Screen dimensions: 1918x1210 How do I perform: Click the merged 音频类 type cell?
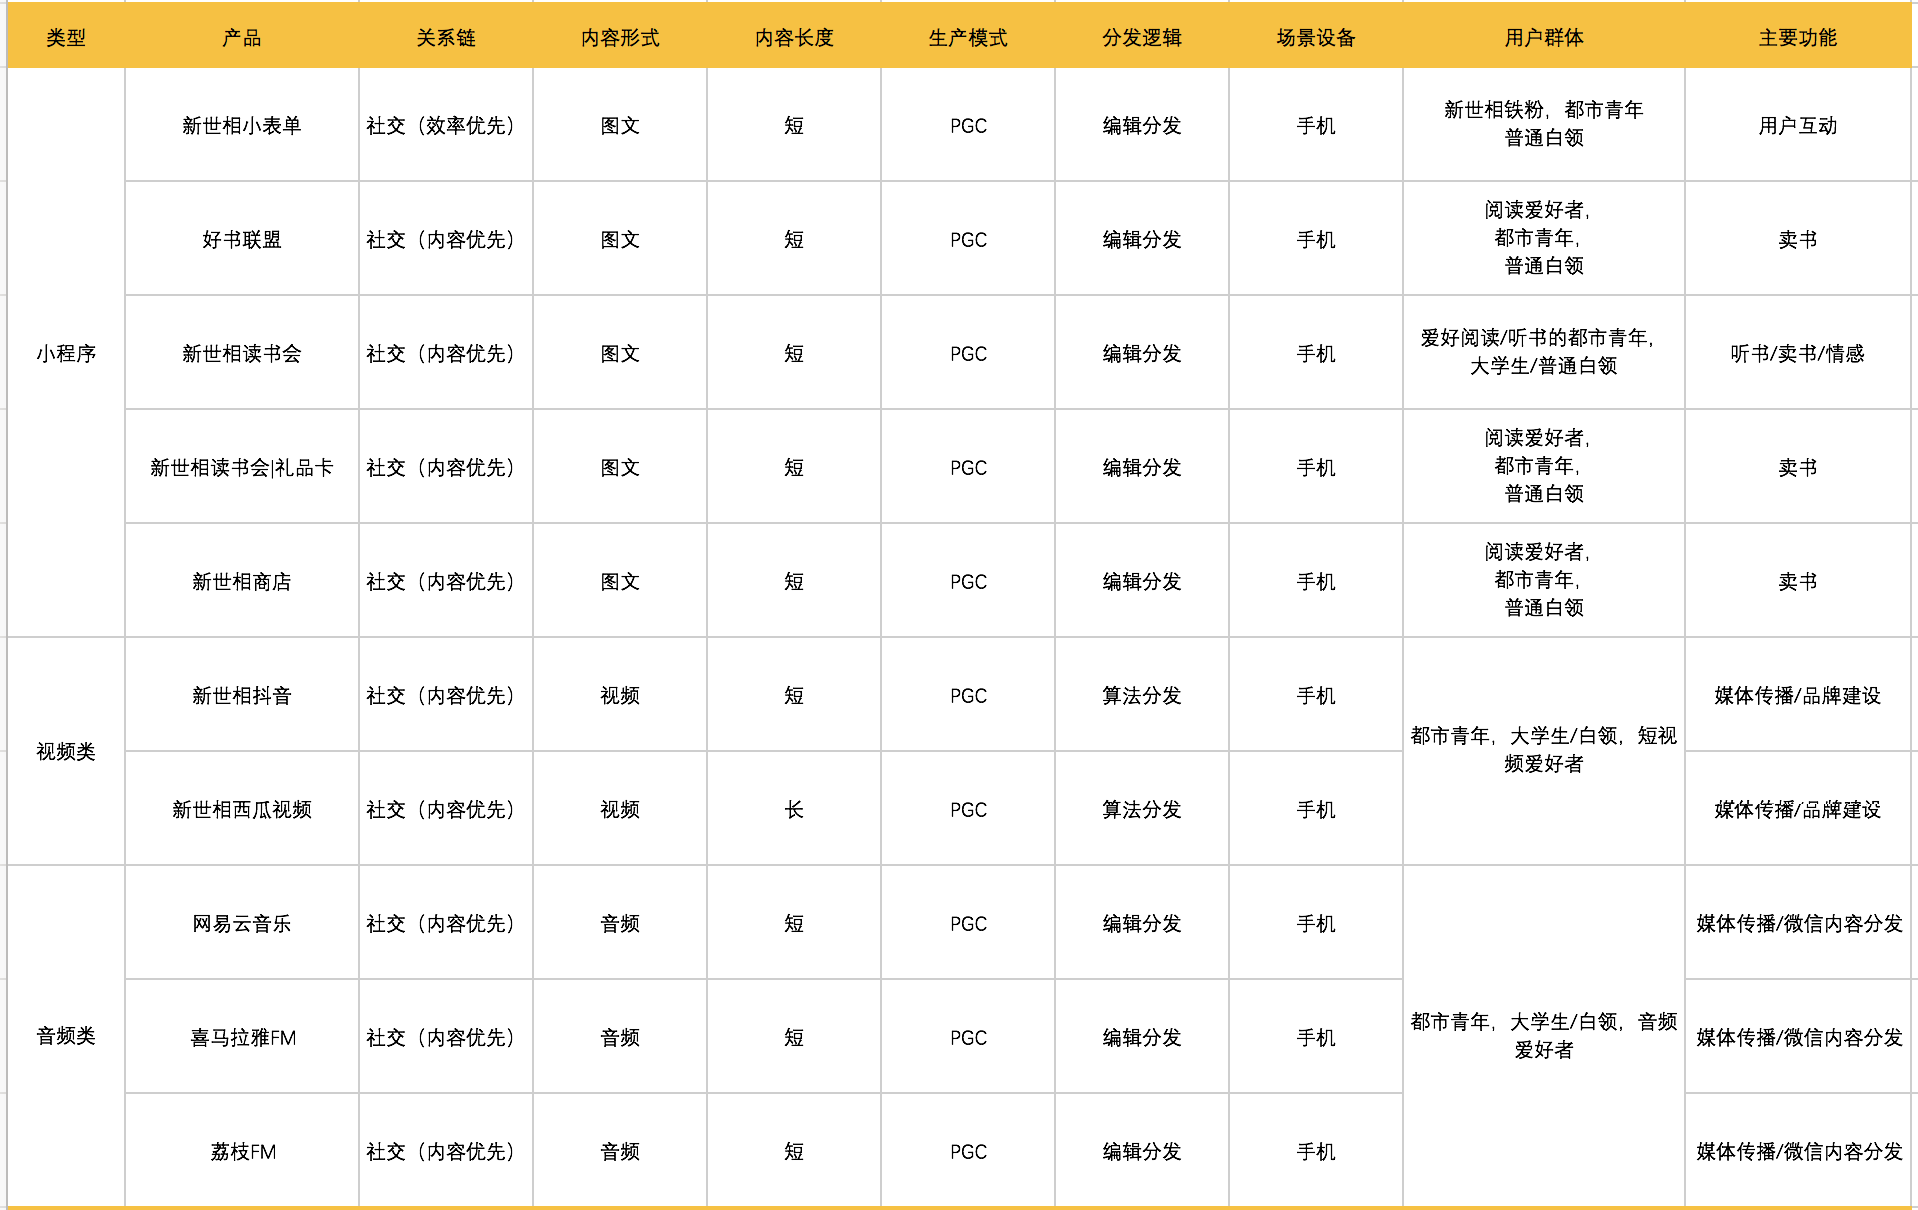coord(66,1036)
